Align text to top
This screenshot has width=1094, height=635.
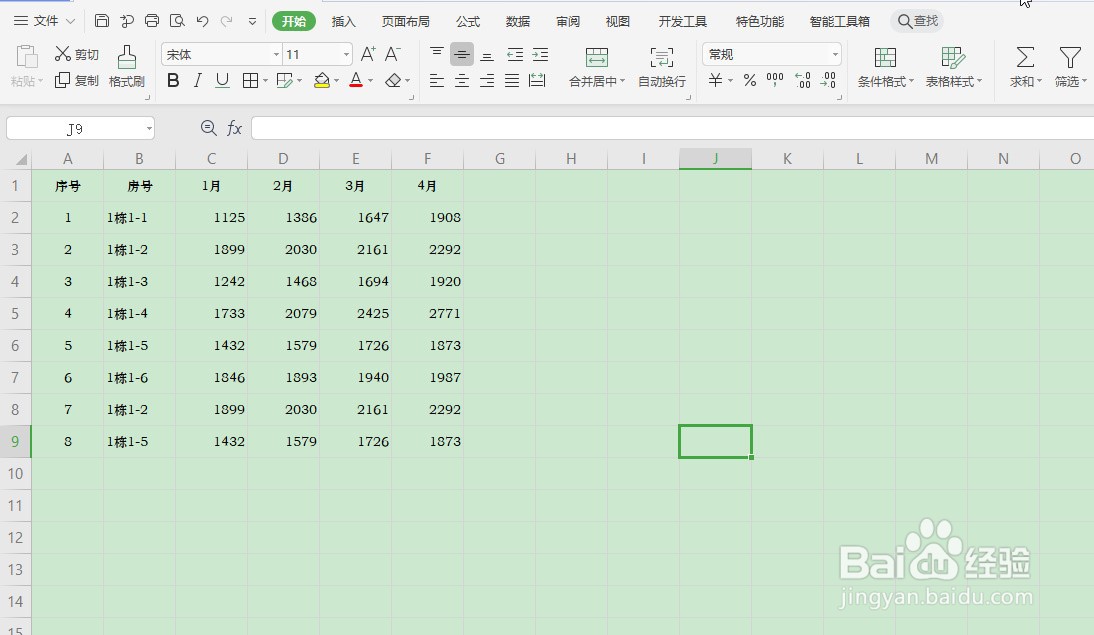click(x=437, y=54)
